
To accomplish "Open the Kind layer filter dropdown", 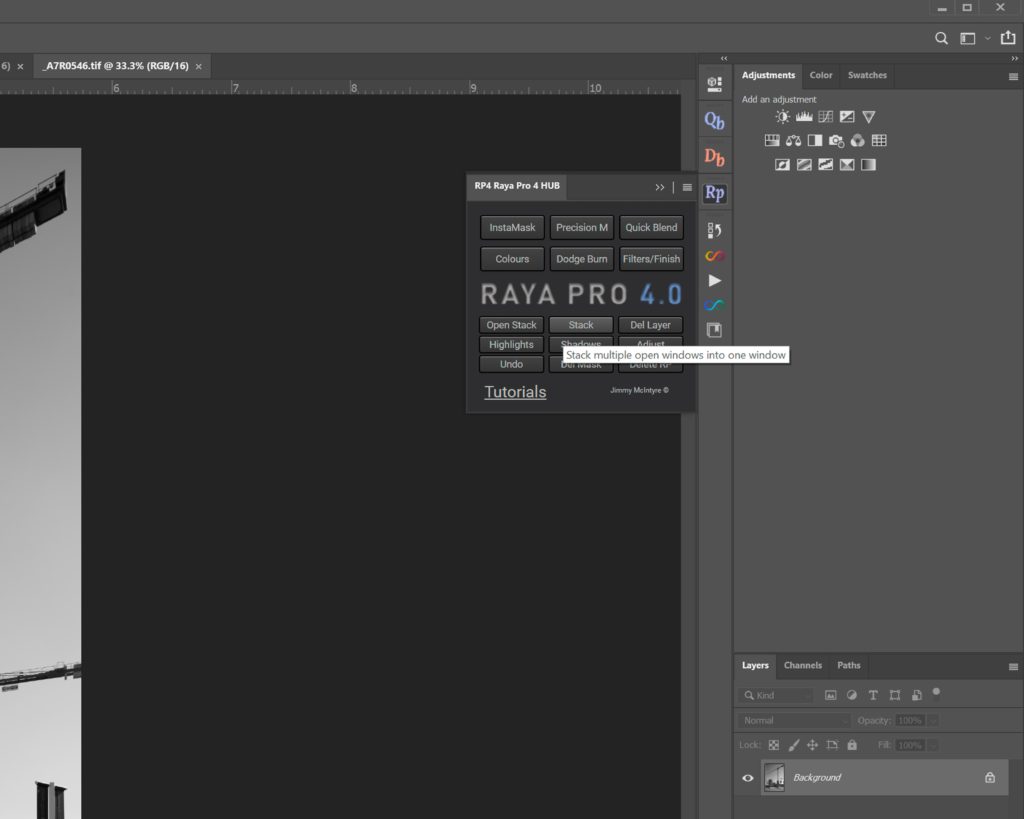I will [x=776, y=696].
